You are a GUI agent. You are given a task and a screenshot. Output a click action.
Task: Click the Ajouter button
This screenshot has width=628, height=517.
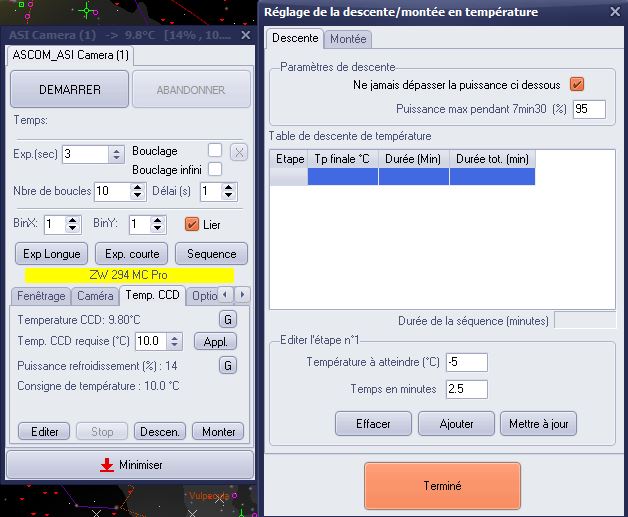pos(457,424)
